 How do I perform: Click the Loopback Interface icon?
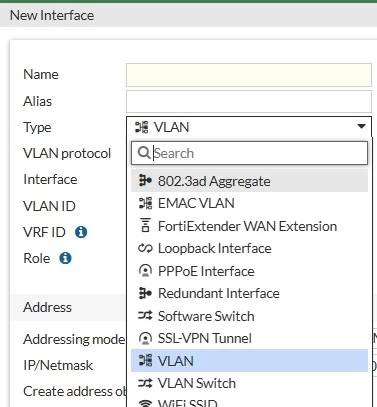(x=145, y=248)
